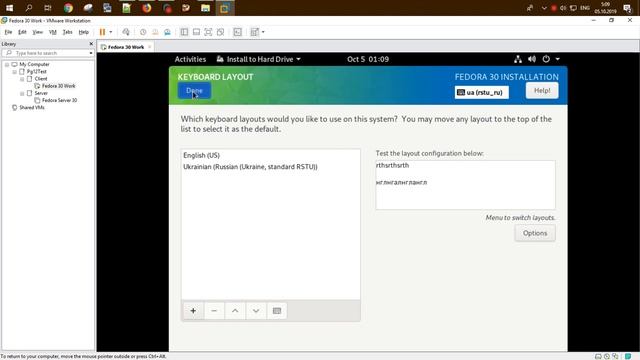Collapse the Server folder node
640x360 pixels.
click(x=22, y=93)
